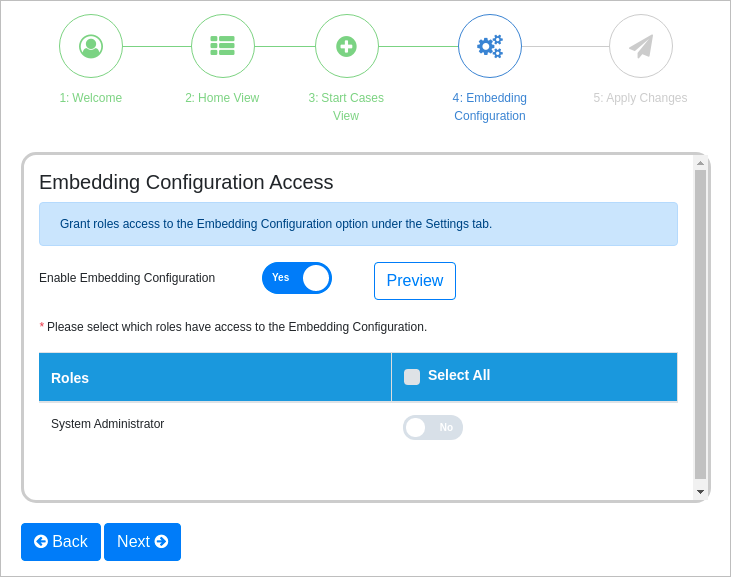731x577 pixels.
Task: Disable the Enable Embedding Configuration toggle
Action: (x=297, y=278)
